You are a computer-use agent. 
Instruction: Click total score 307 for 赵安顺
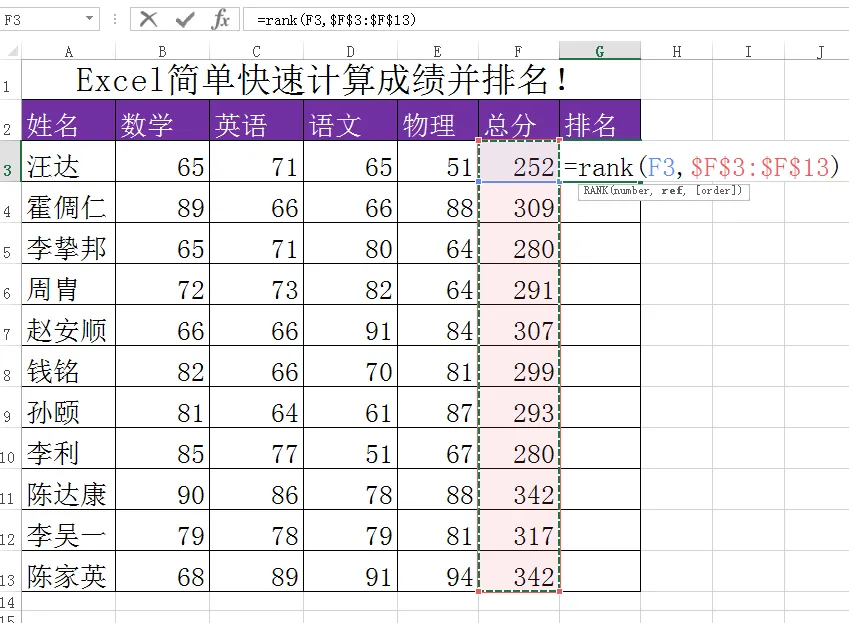point(519,325)
